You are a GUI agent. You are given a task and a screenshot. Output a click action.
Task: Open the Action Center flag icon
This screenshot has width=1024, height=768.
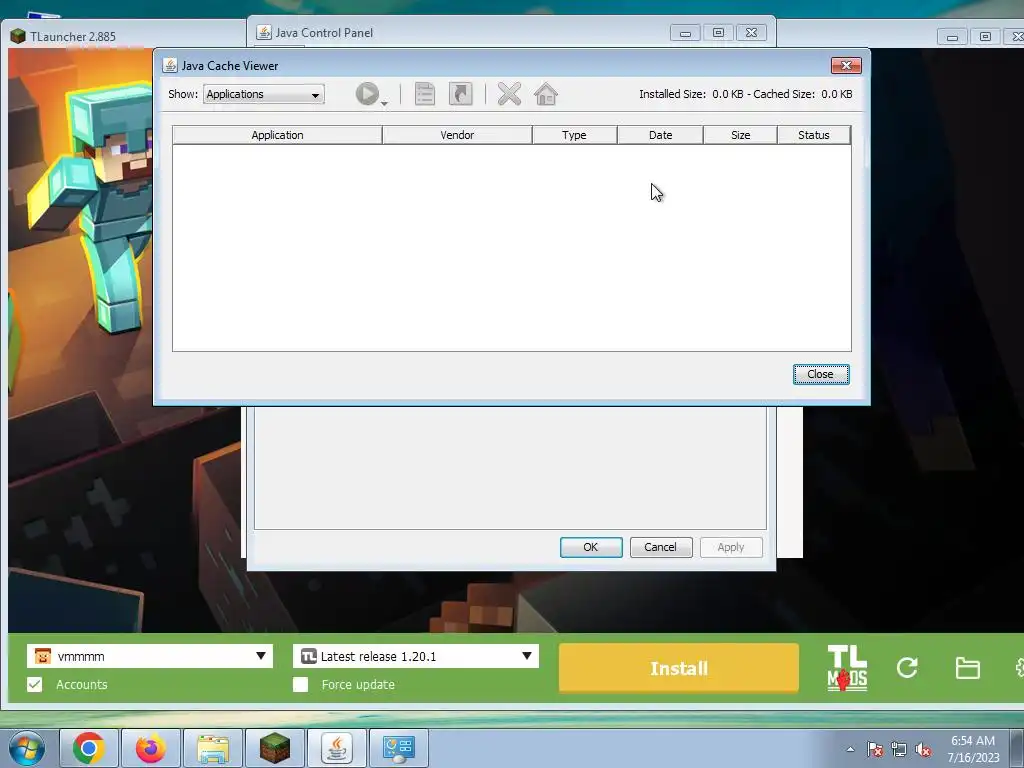tap(875, 749)
